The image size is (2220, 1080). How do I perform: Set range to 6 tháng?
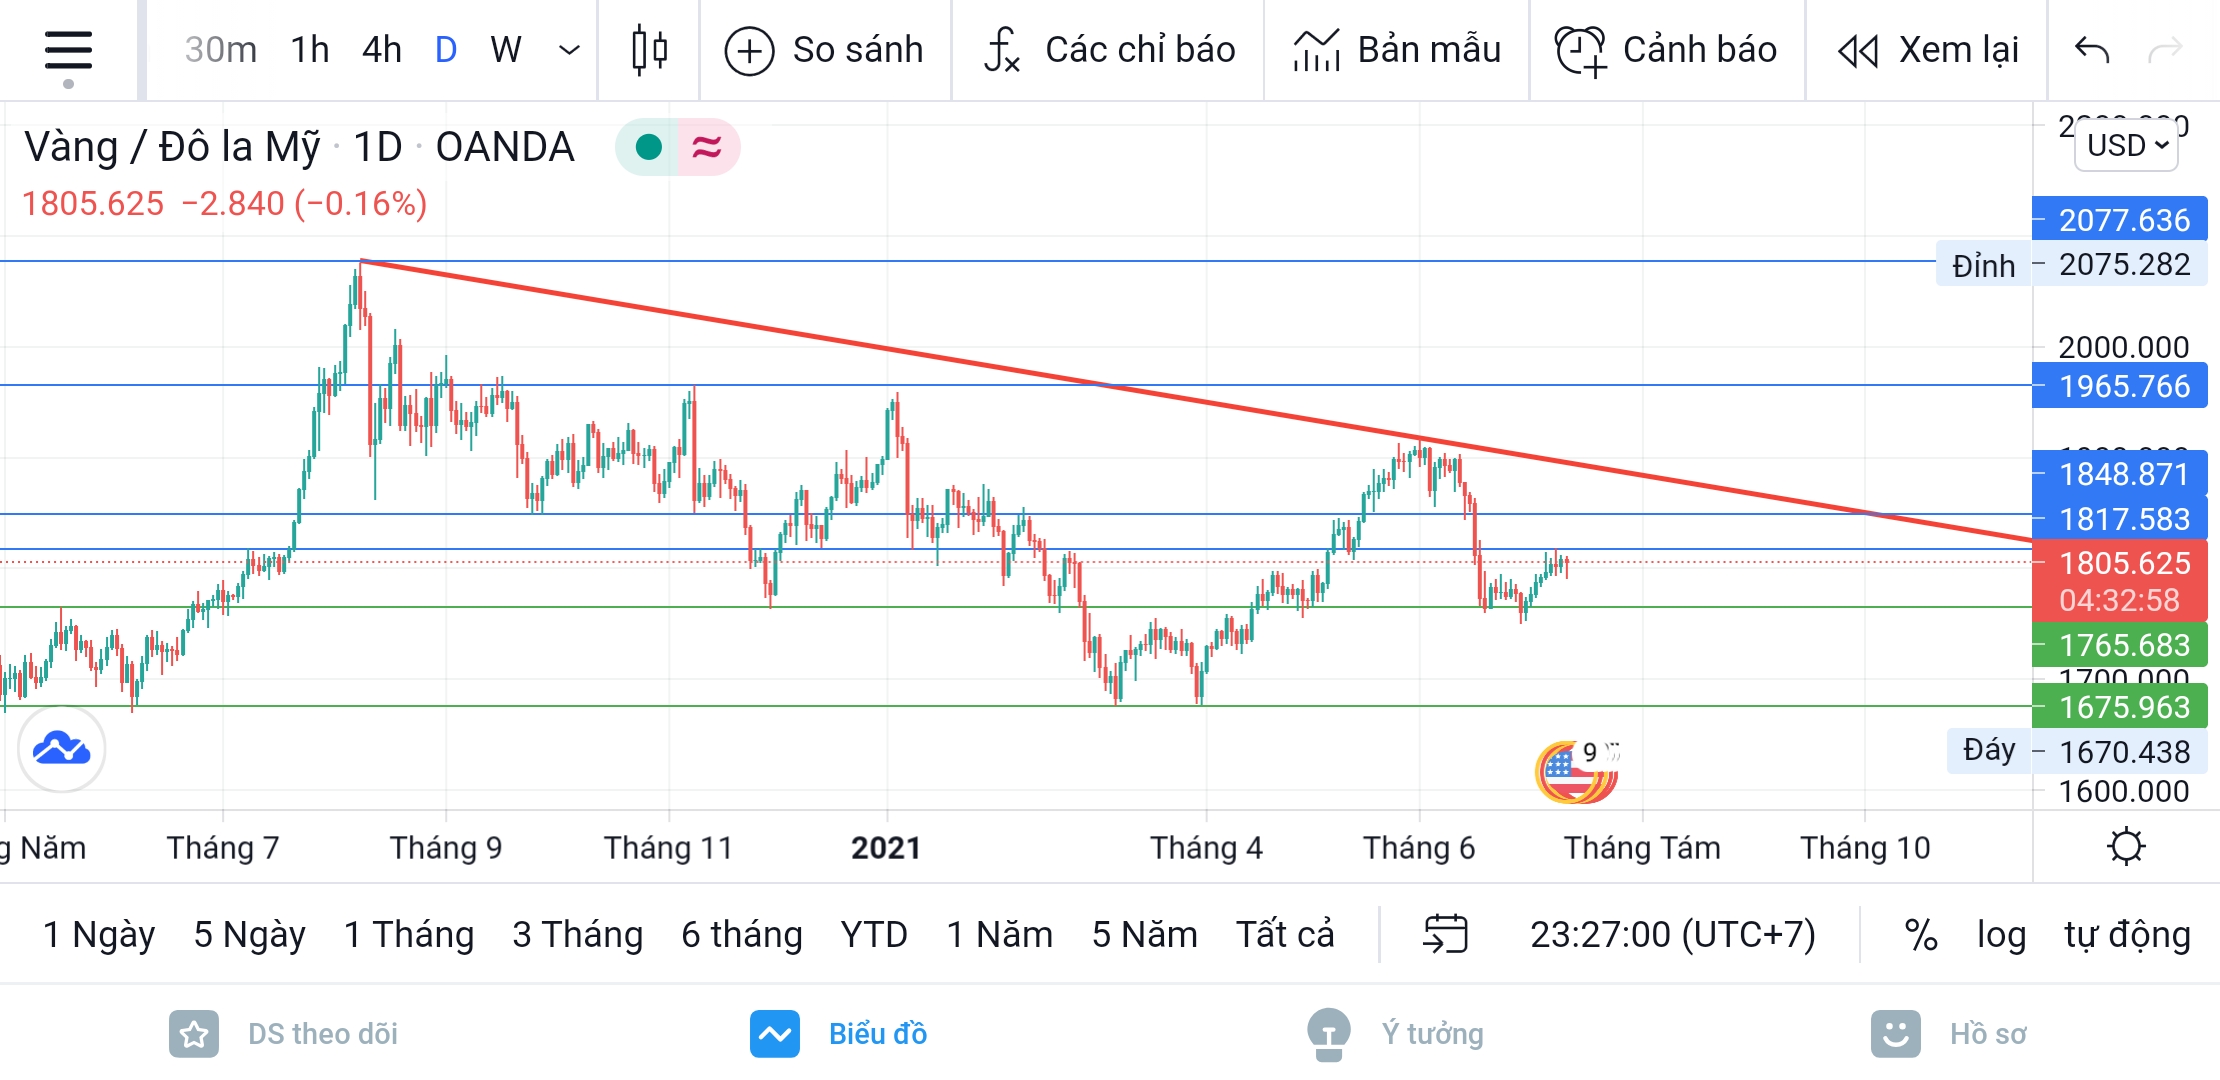[x=741, y=934]
